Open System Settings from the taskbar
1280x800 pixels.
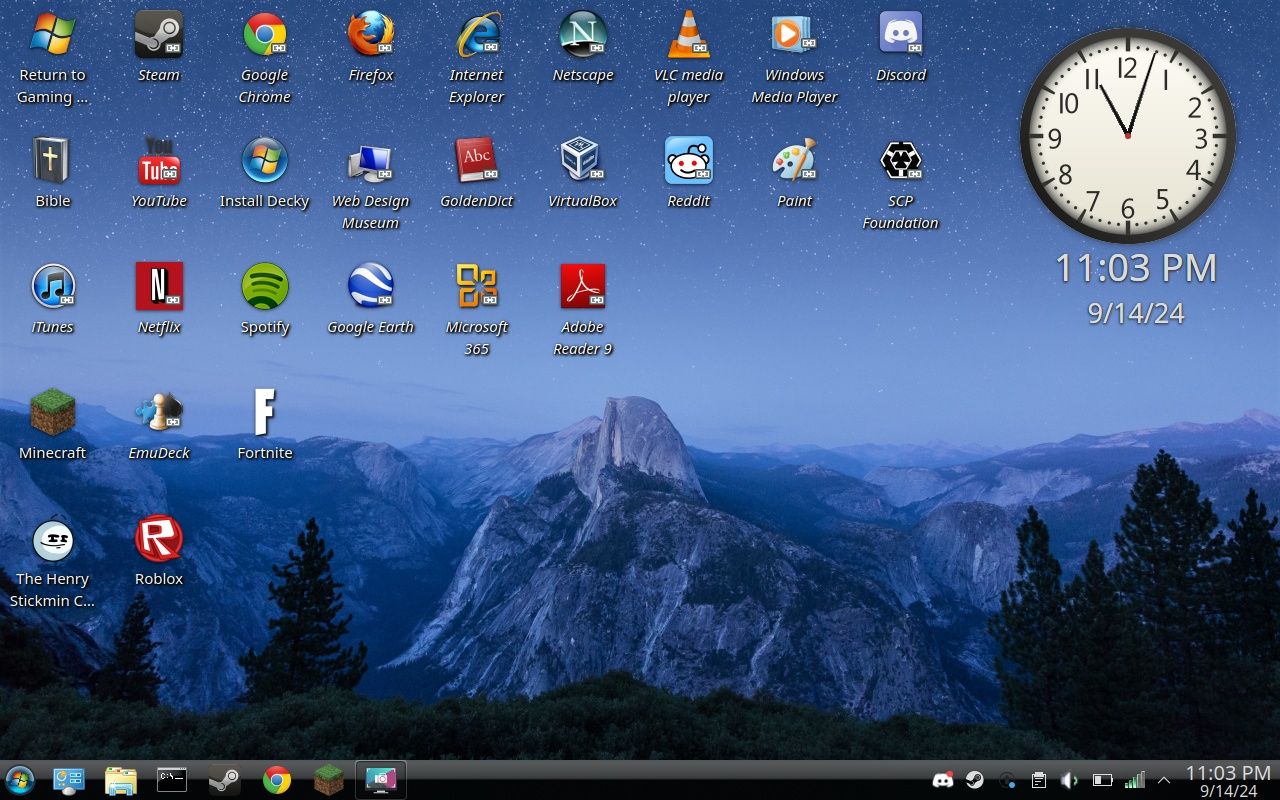[69, 780]
